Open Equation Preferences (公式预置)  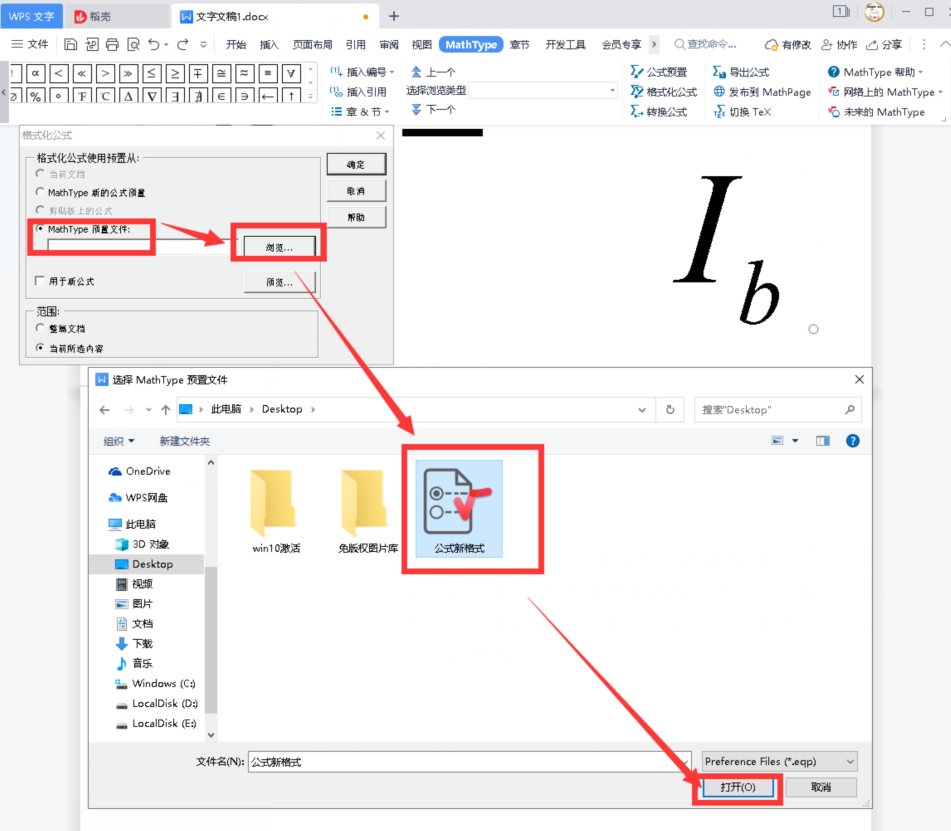point(659,72)
